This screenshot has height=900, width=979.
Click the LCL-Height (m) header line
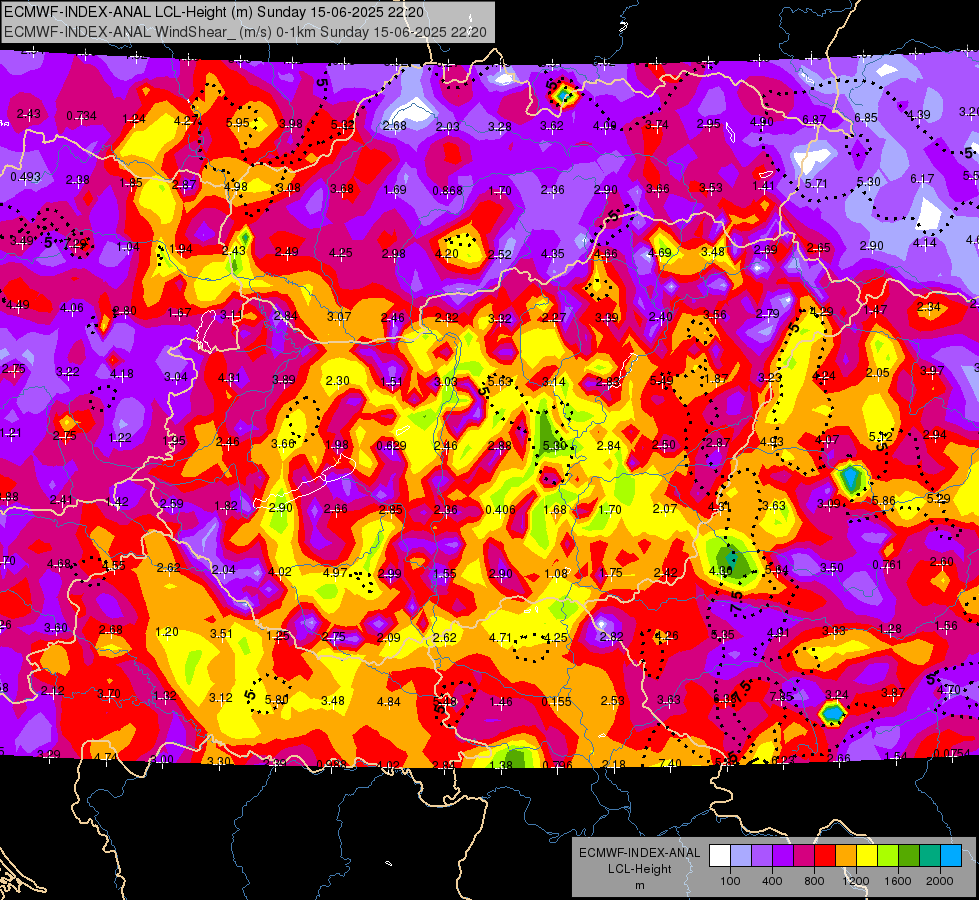point(214,12)
